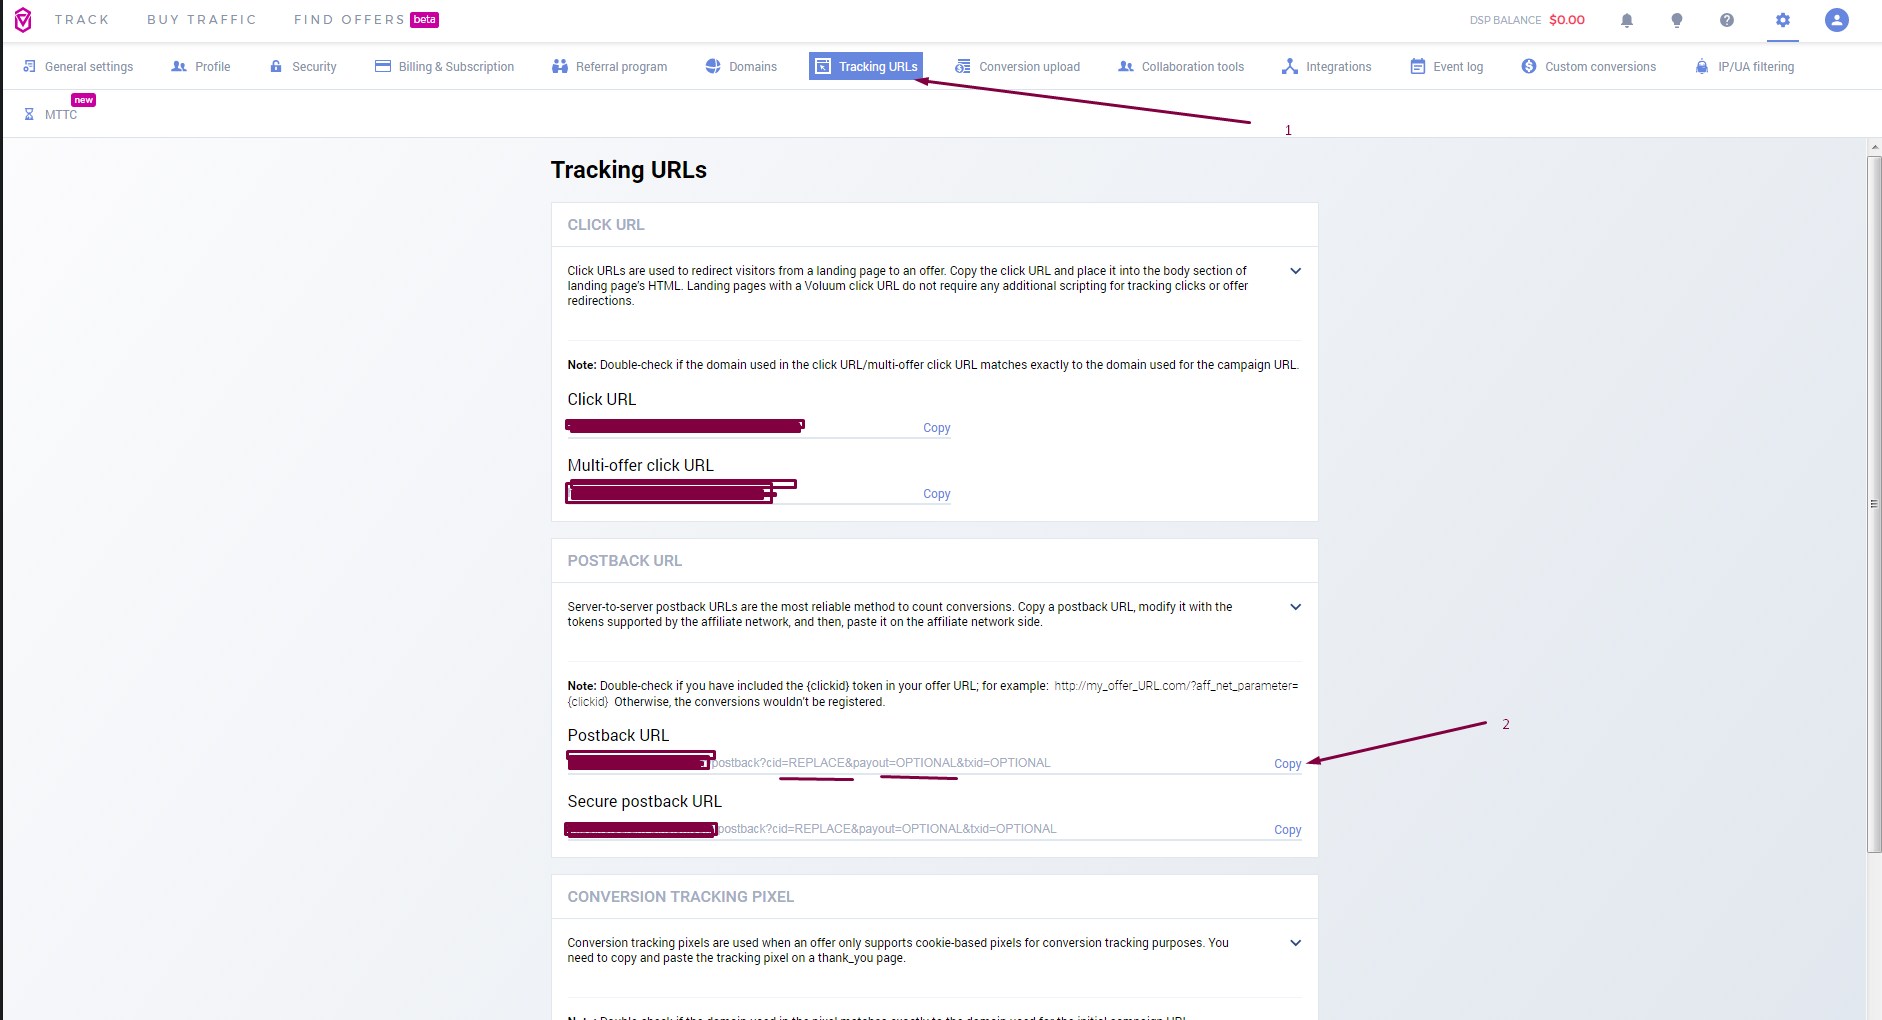1882x1020 pixels.
Task: Collapse the Click URL description chevron
Action: 1295,271
